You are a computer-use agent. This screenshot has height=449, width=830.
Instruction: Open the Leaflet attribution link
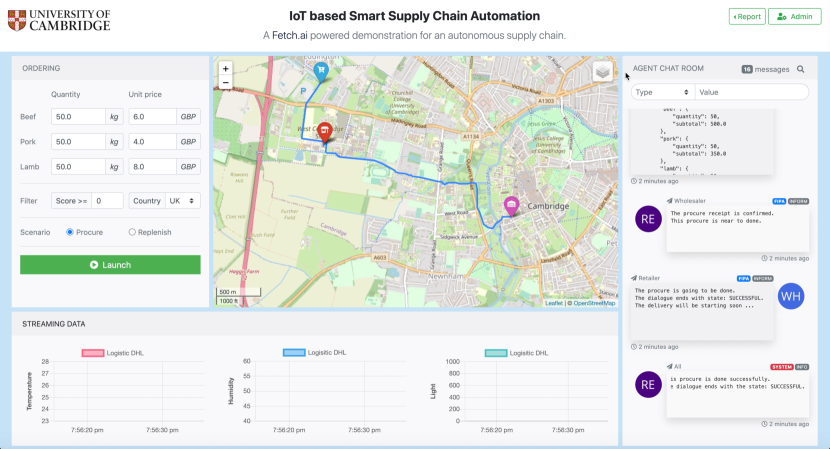tap(554, 303)
